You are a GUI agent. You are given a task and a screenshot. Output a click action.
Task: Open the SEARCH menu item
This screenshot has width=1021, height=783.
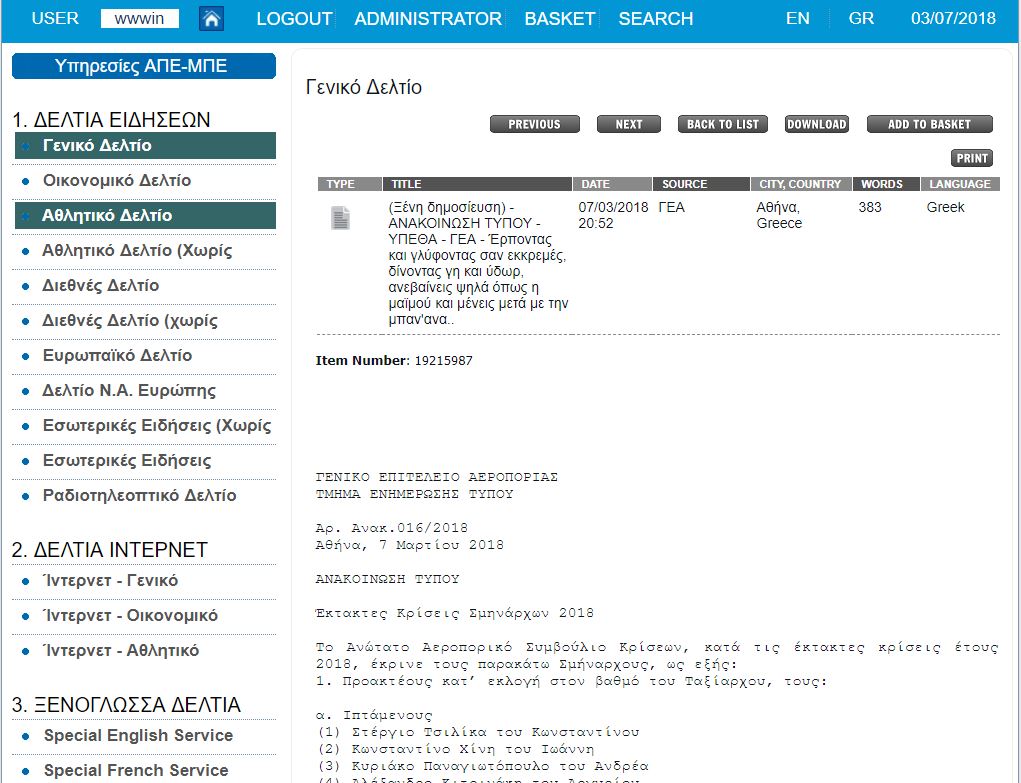point(655,19)
